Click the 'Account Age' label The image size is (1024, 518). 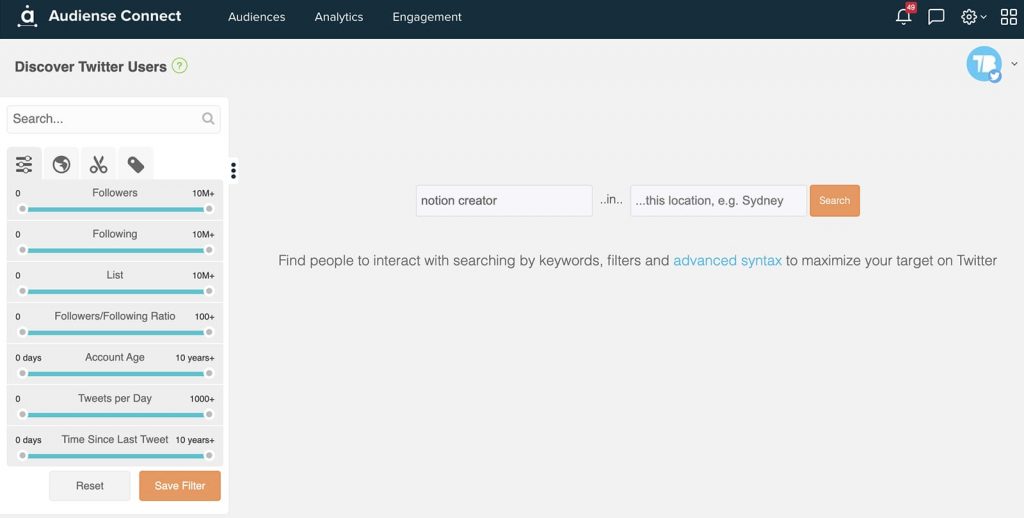[x=115, y=357]
